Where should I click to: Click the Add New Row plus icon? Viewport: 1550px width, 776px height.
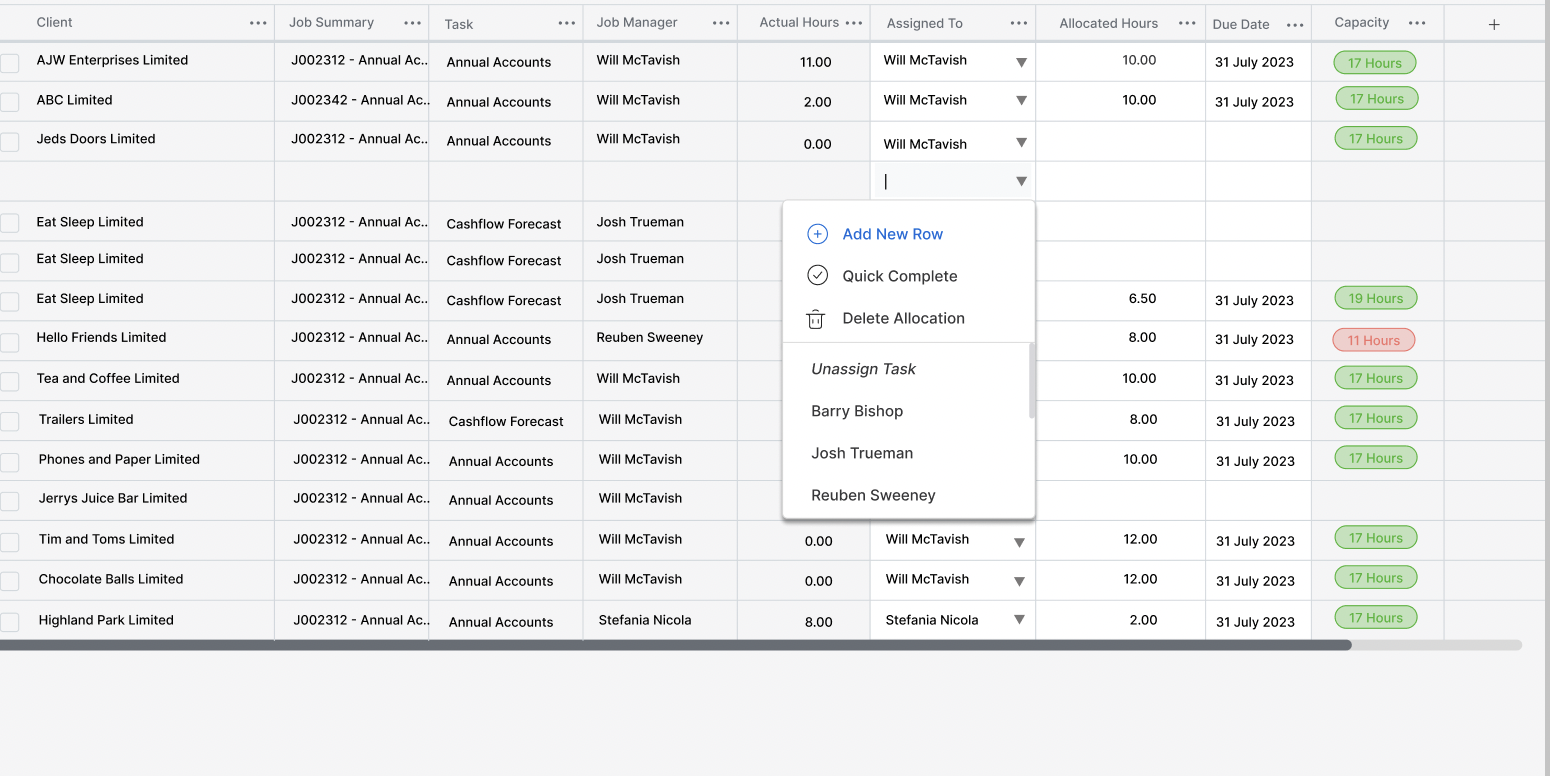[817, 234]
